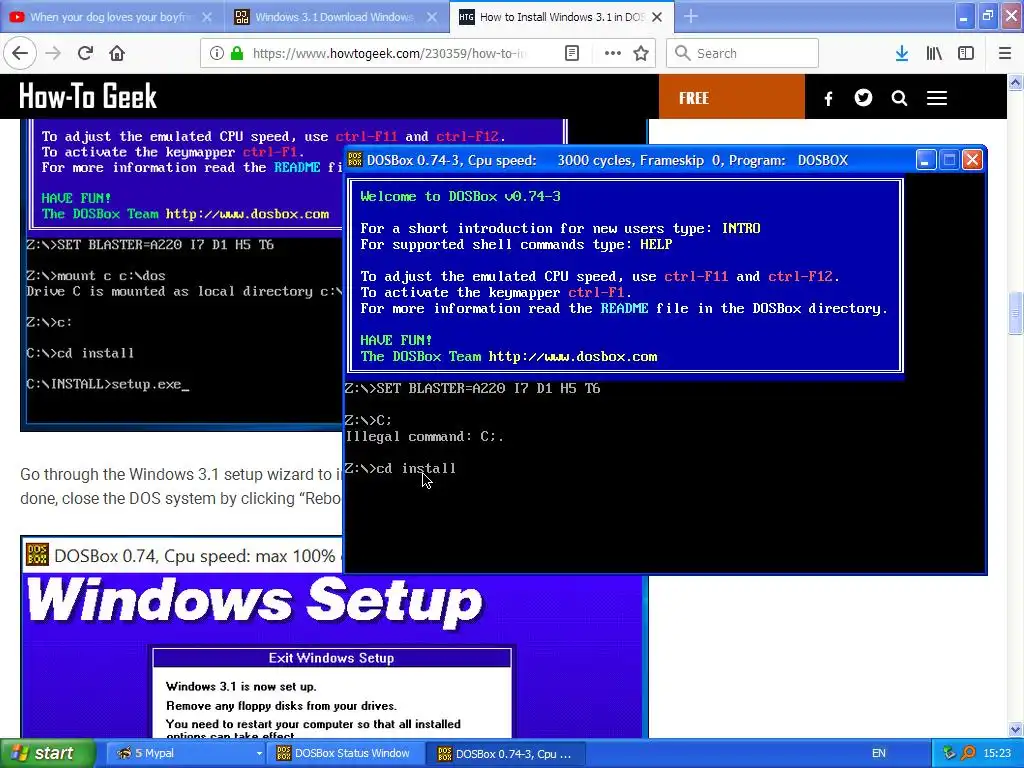Open site information icon in address bar
This screenshot has width=1024, height=768.
click(216, 54)
